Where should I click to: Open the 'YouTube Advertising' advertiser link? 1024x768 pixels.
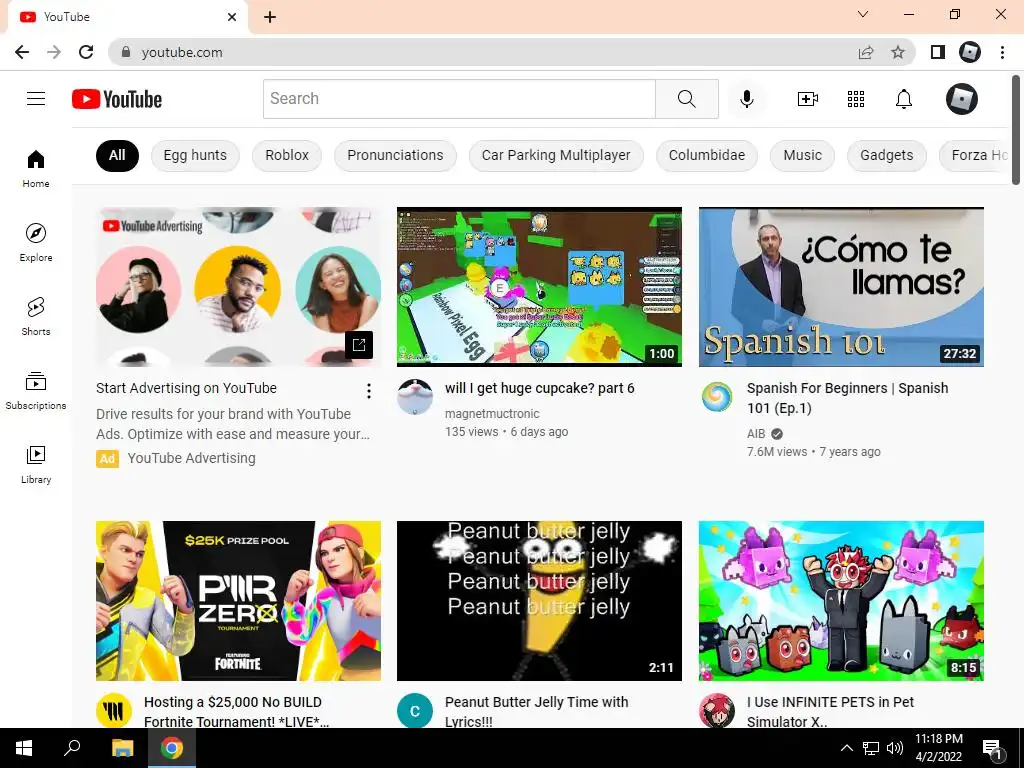pyautogui.click(x=191, y=458)
